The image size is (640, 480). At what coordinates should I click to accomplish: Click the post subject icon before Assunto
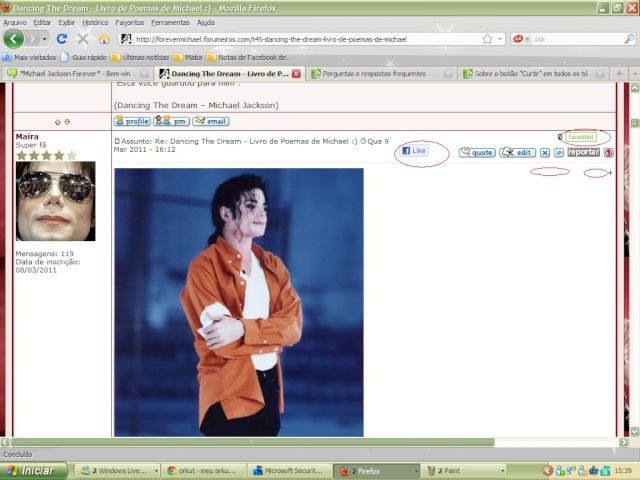pos(117,141)
